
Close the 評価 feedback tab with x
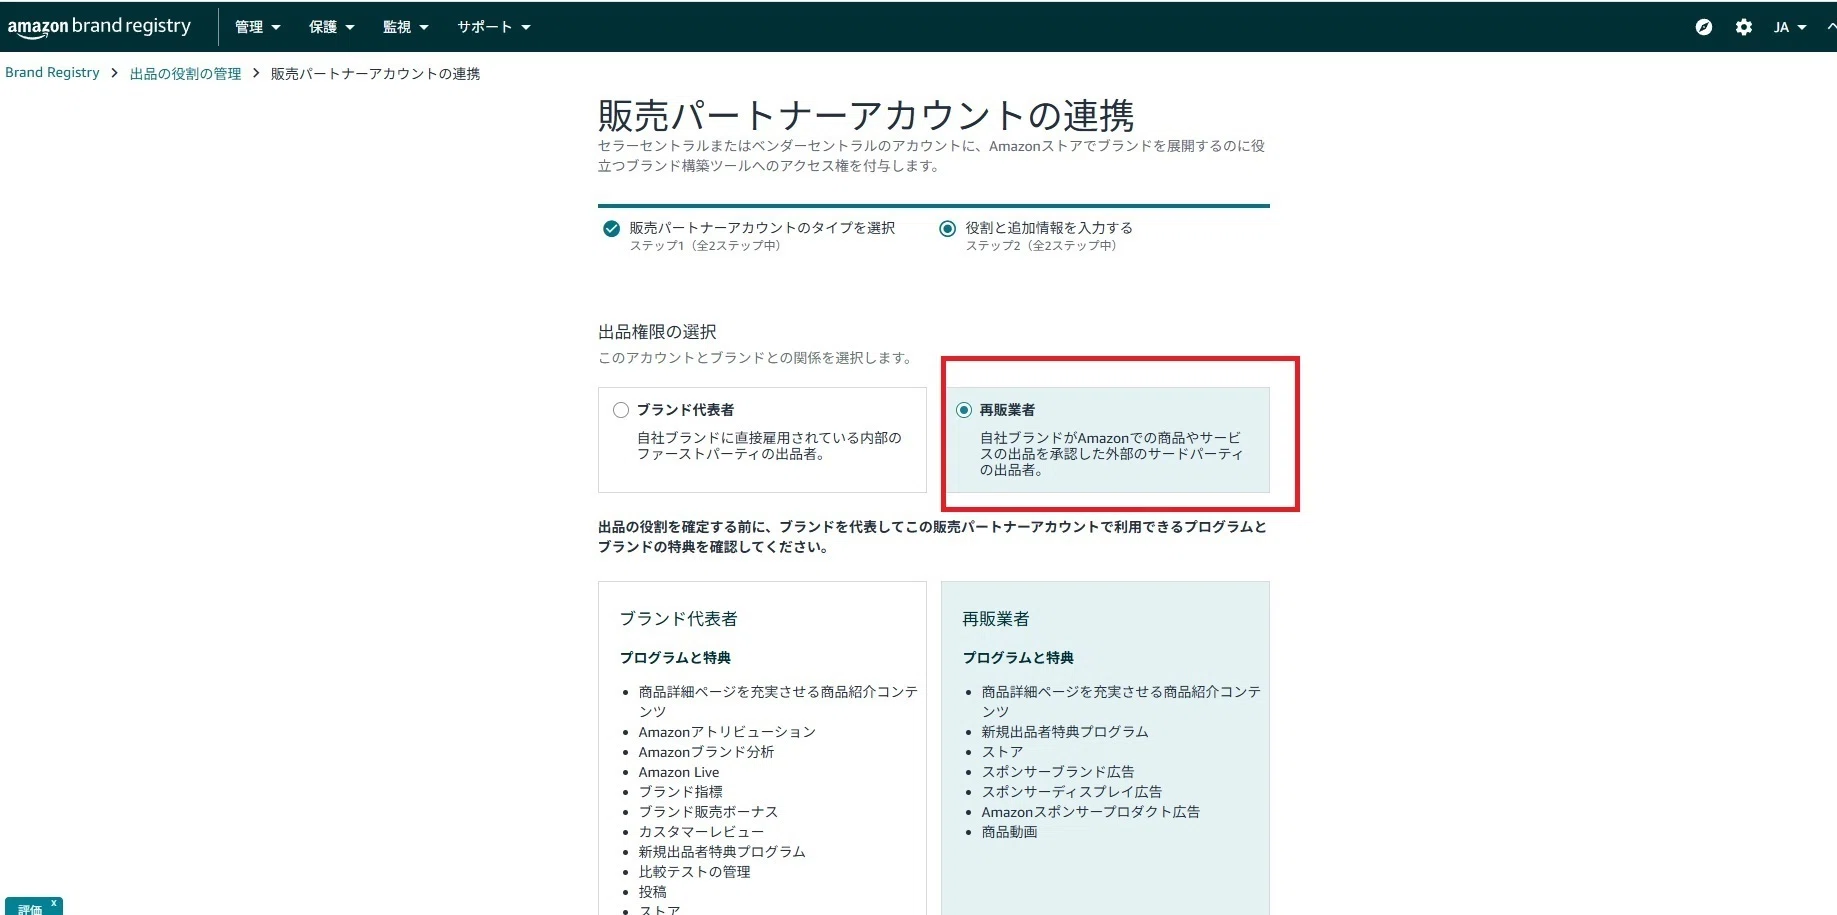point(54,903)
